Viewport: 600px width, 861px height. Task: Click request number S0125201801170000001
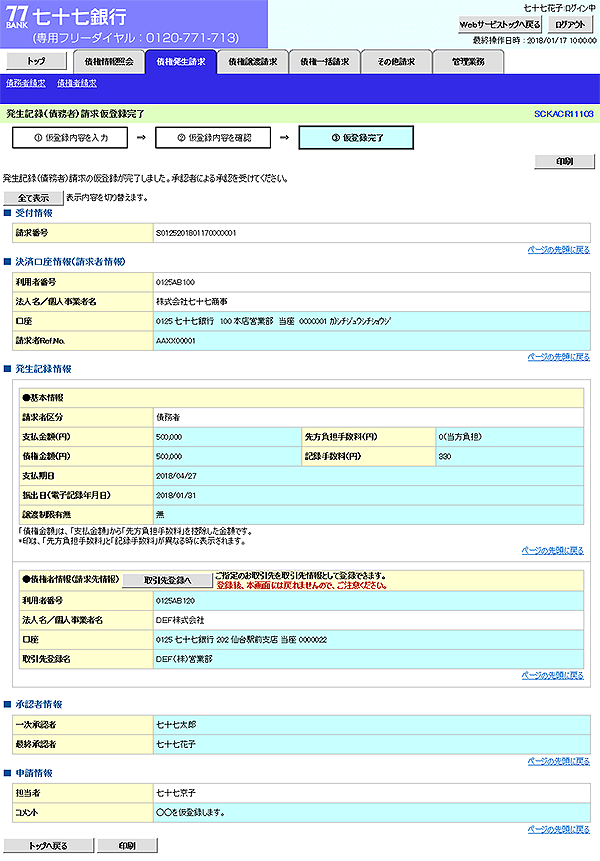pos(196,233)
